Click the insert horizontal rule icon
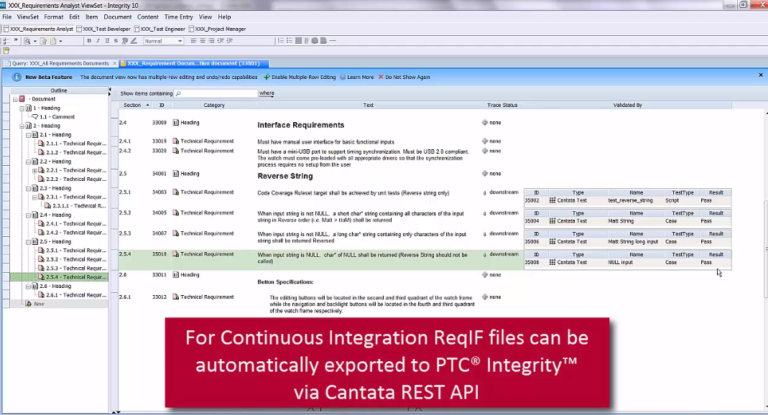 333,41
